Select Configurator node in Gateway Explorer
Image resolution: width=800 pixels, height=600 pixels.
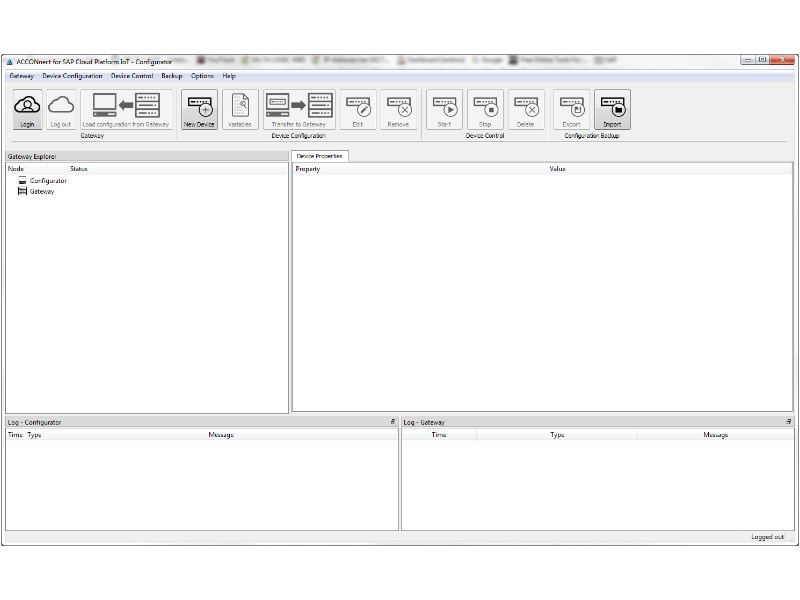[x=47, y=181]
